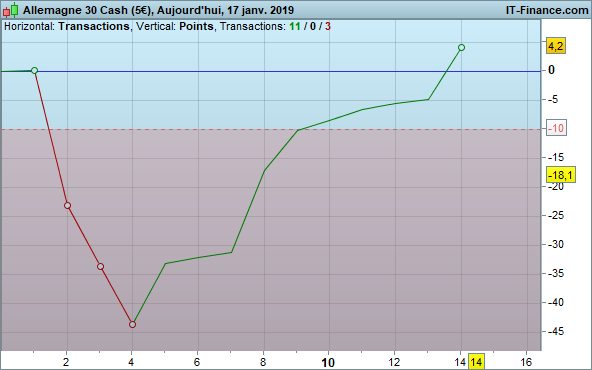Image resolution: width=592 pixels, height=370 pixels.
Task: Select the lowest red marker at transaction 4
Action: pos(132,324)
